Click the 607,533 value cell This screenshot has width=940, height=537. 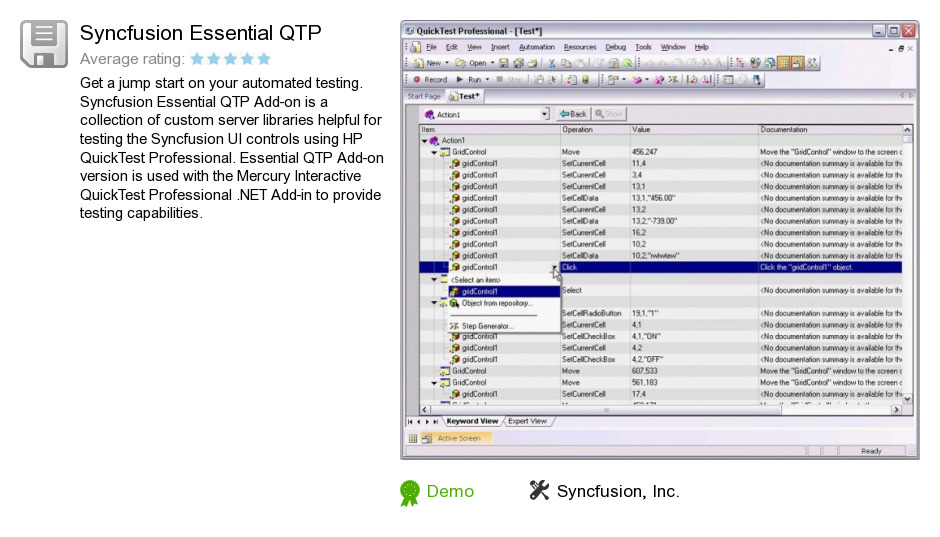[694, 372]
